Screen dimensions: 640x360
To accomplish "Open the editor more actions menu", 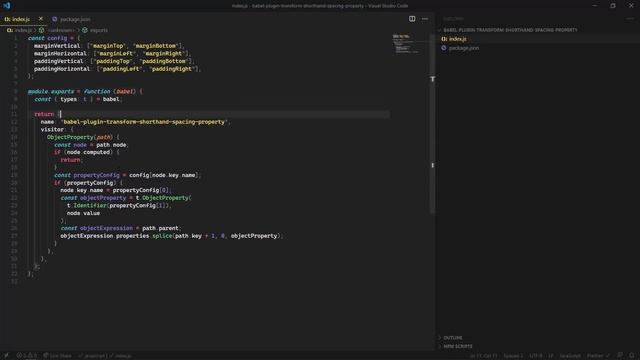I will (425, 19).
